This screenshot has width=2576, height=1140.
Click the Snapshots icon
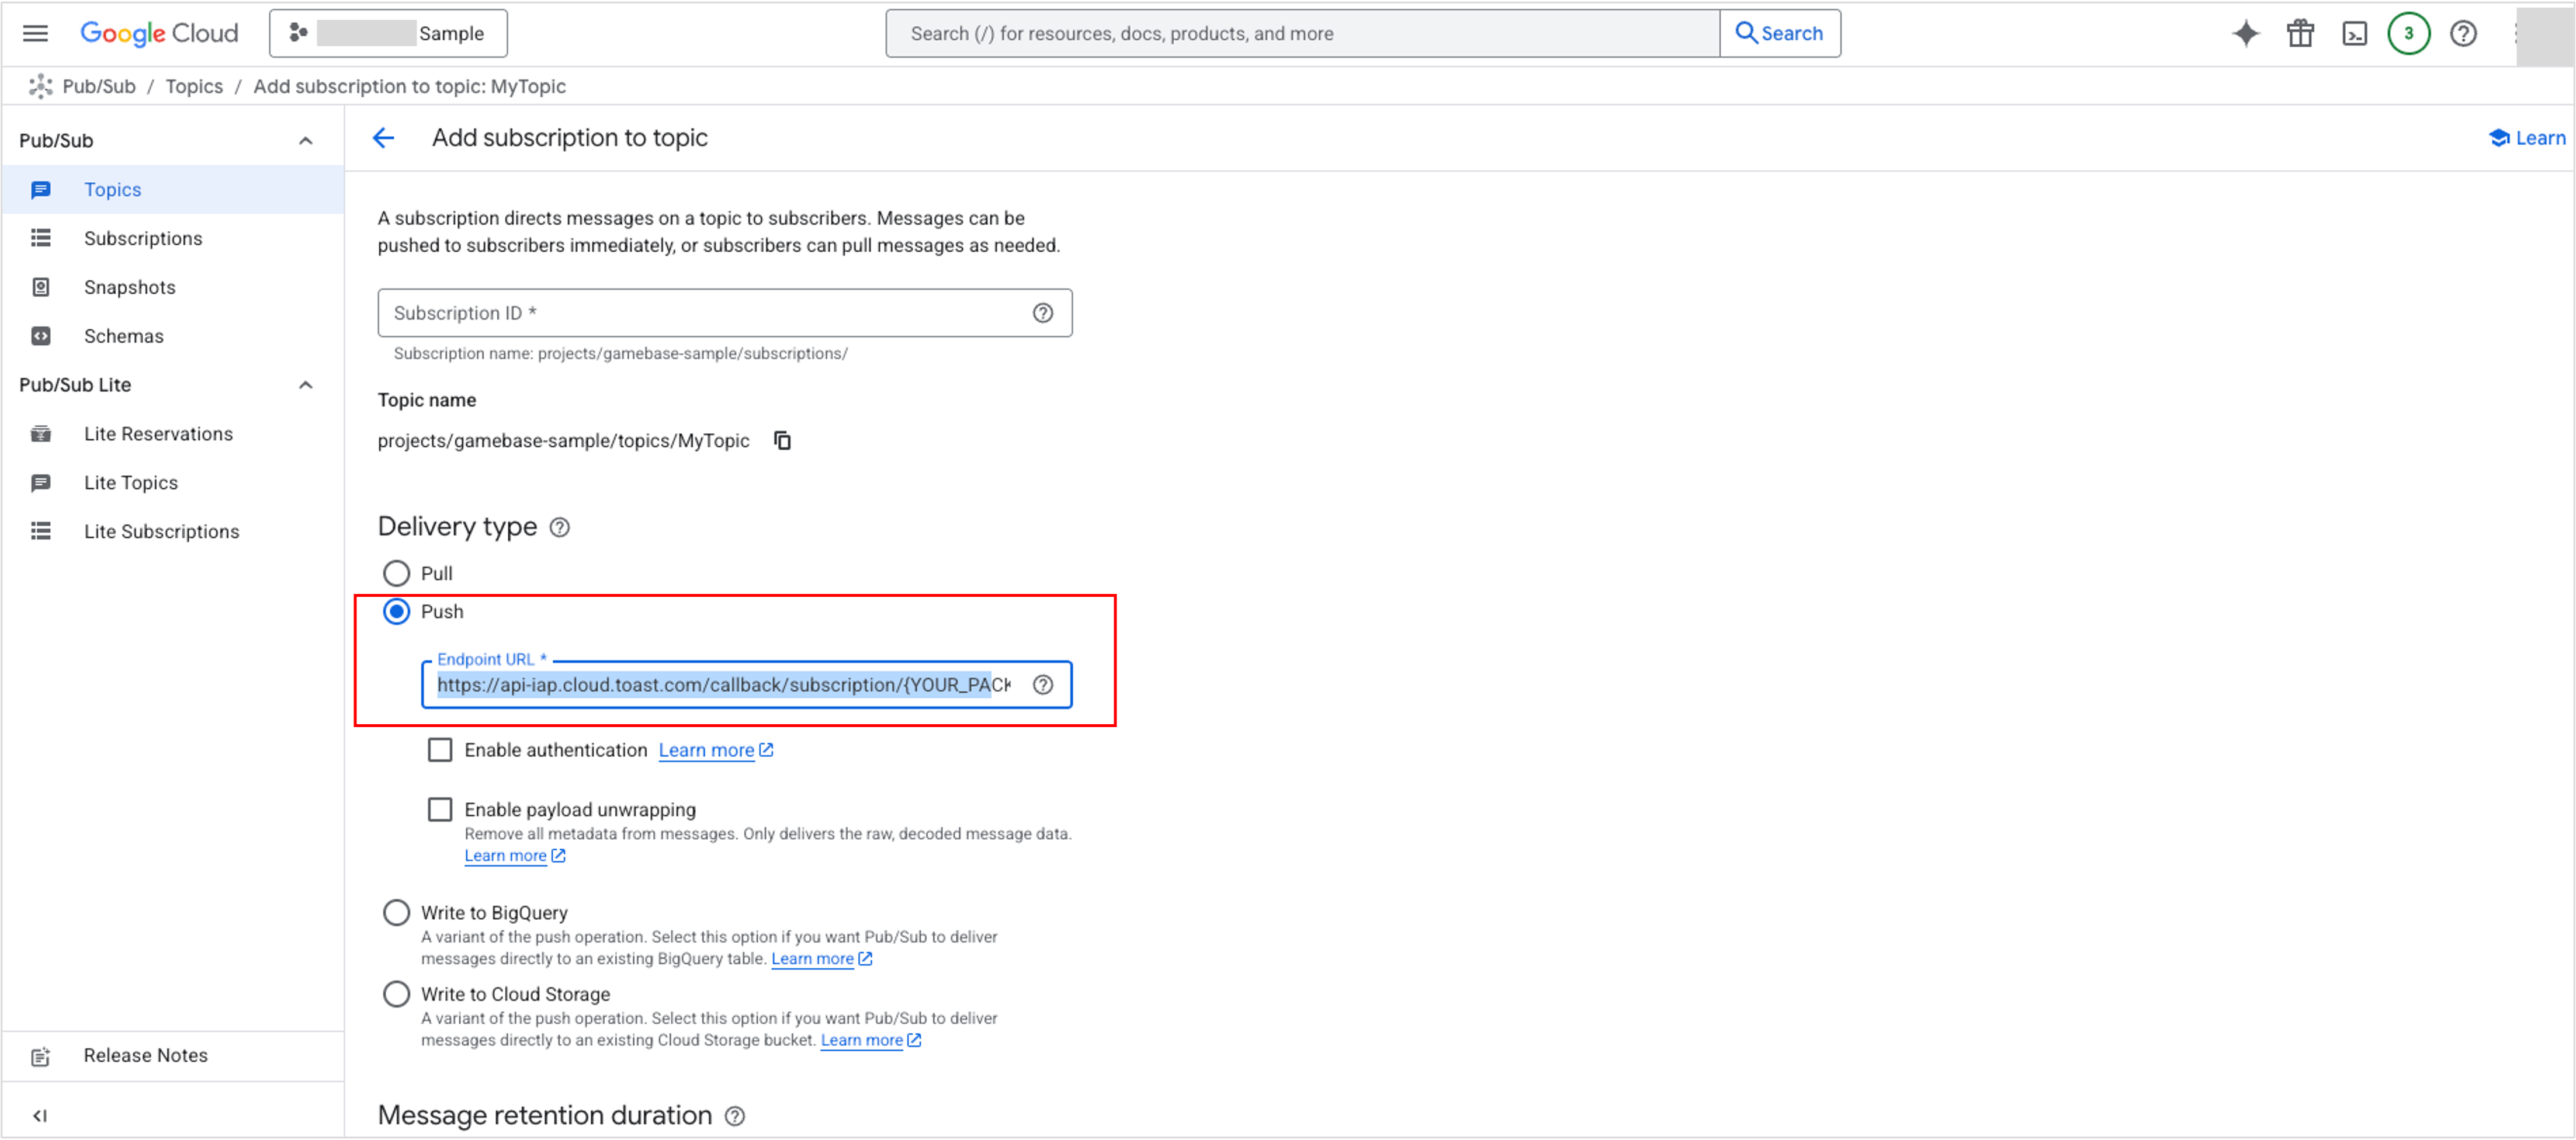tap(41, 288)
